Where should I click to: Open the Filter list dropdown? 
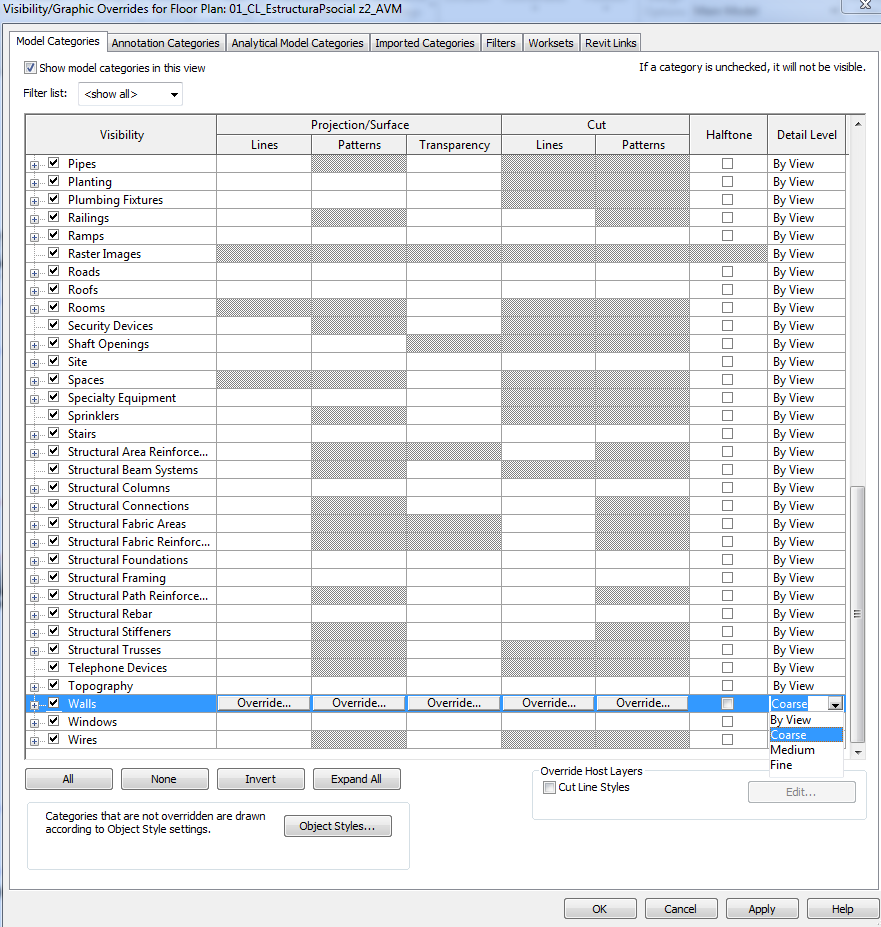click(x=130, y=94)
